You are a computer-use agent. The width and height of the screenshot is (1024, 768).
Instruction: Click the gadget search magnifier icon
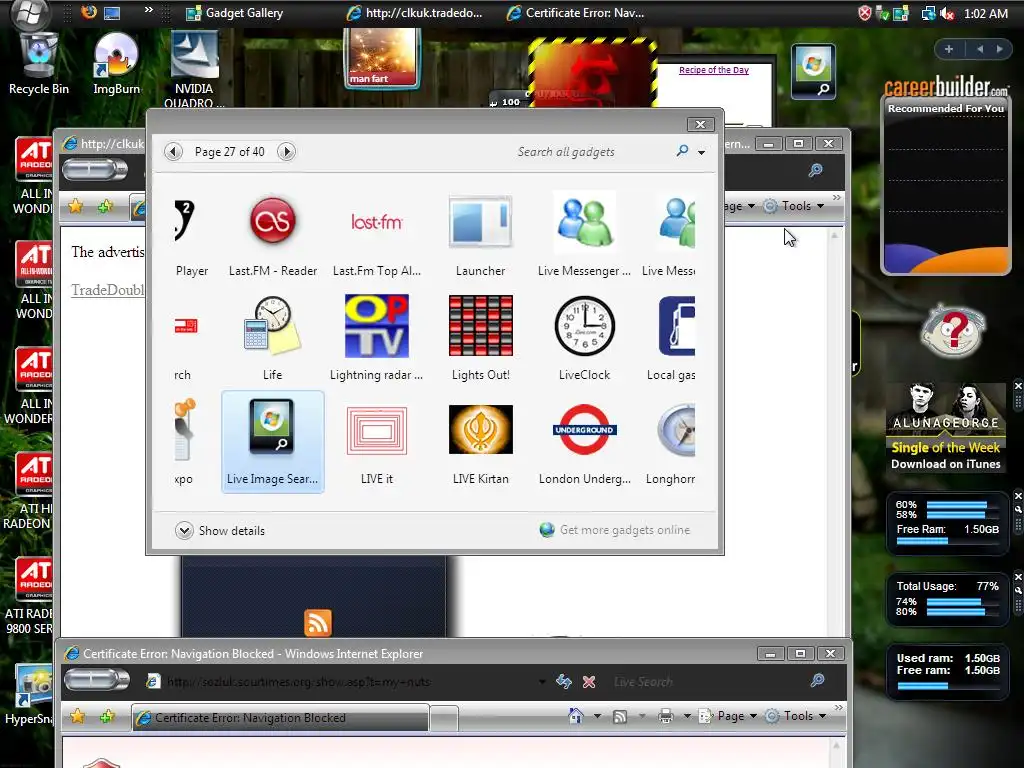682,151
